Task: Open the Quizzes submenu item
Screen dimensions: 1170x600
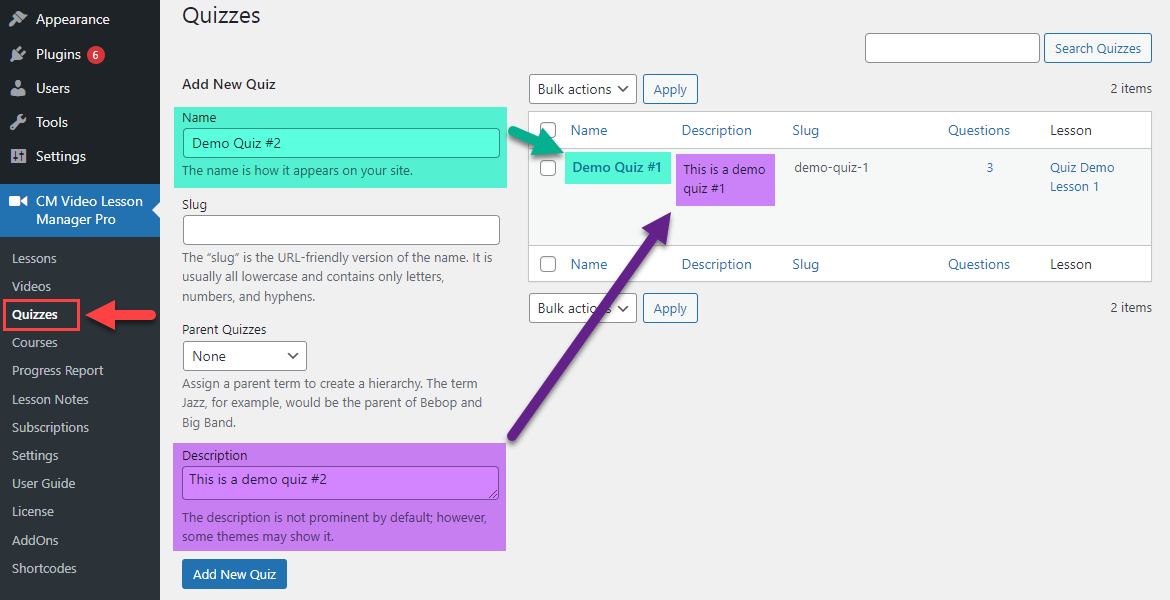Action: (x=35, y=314)
